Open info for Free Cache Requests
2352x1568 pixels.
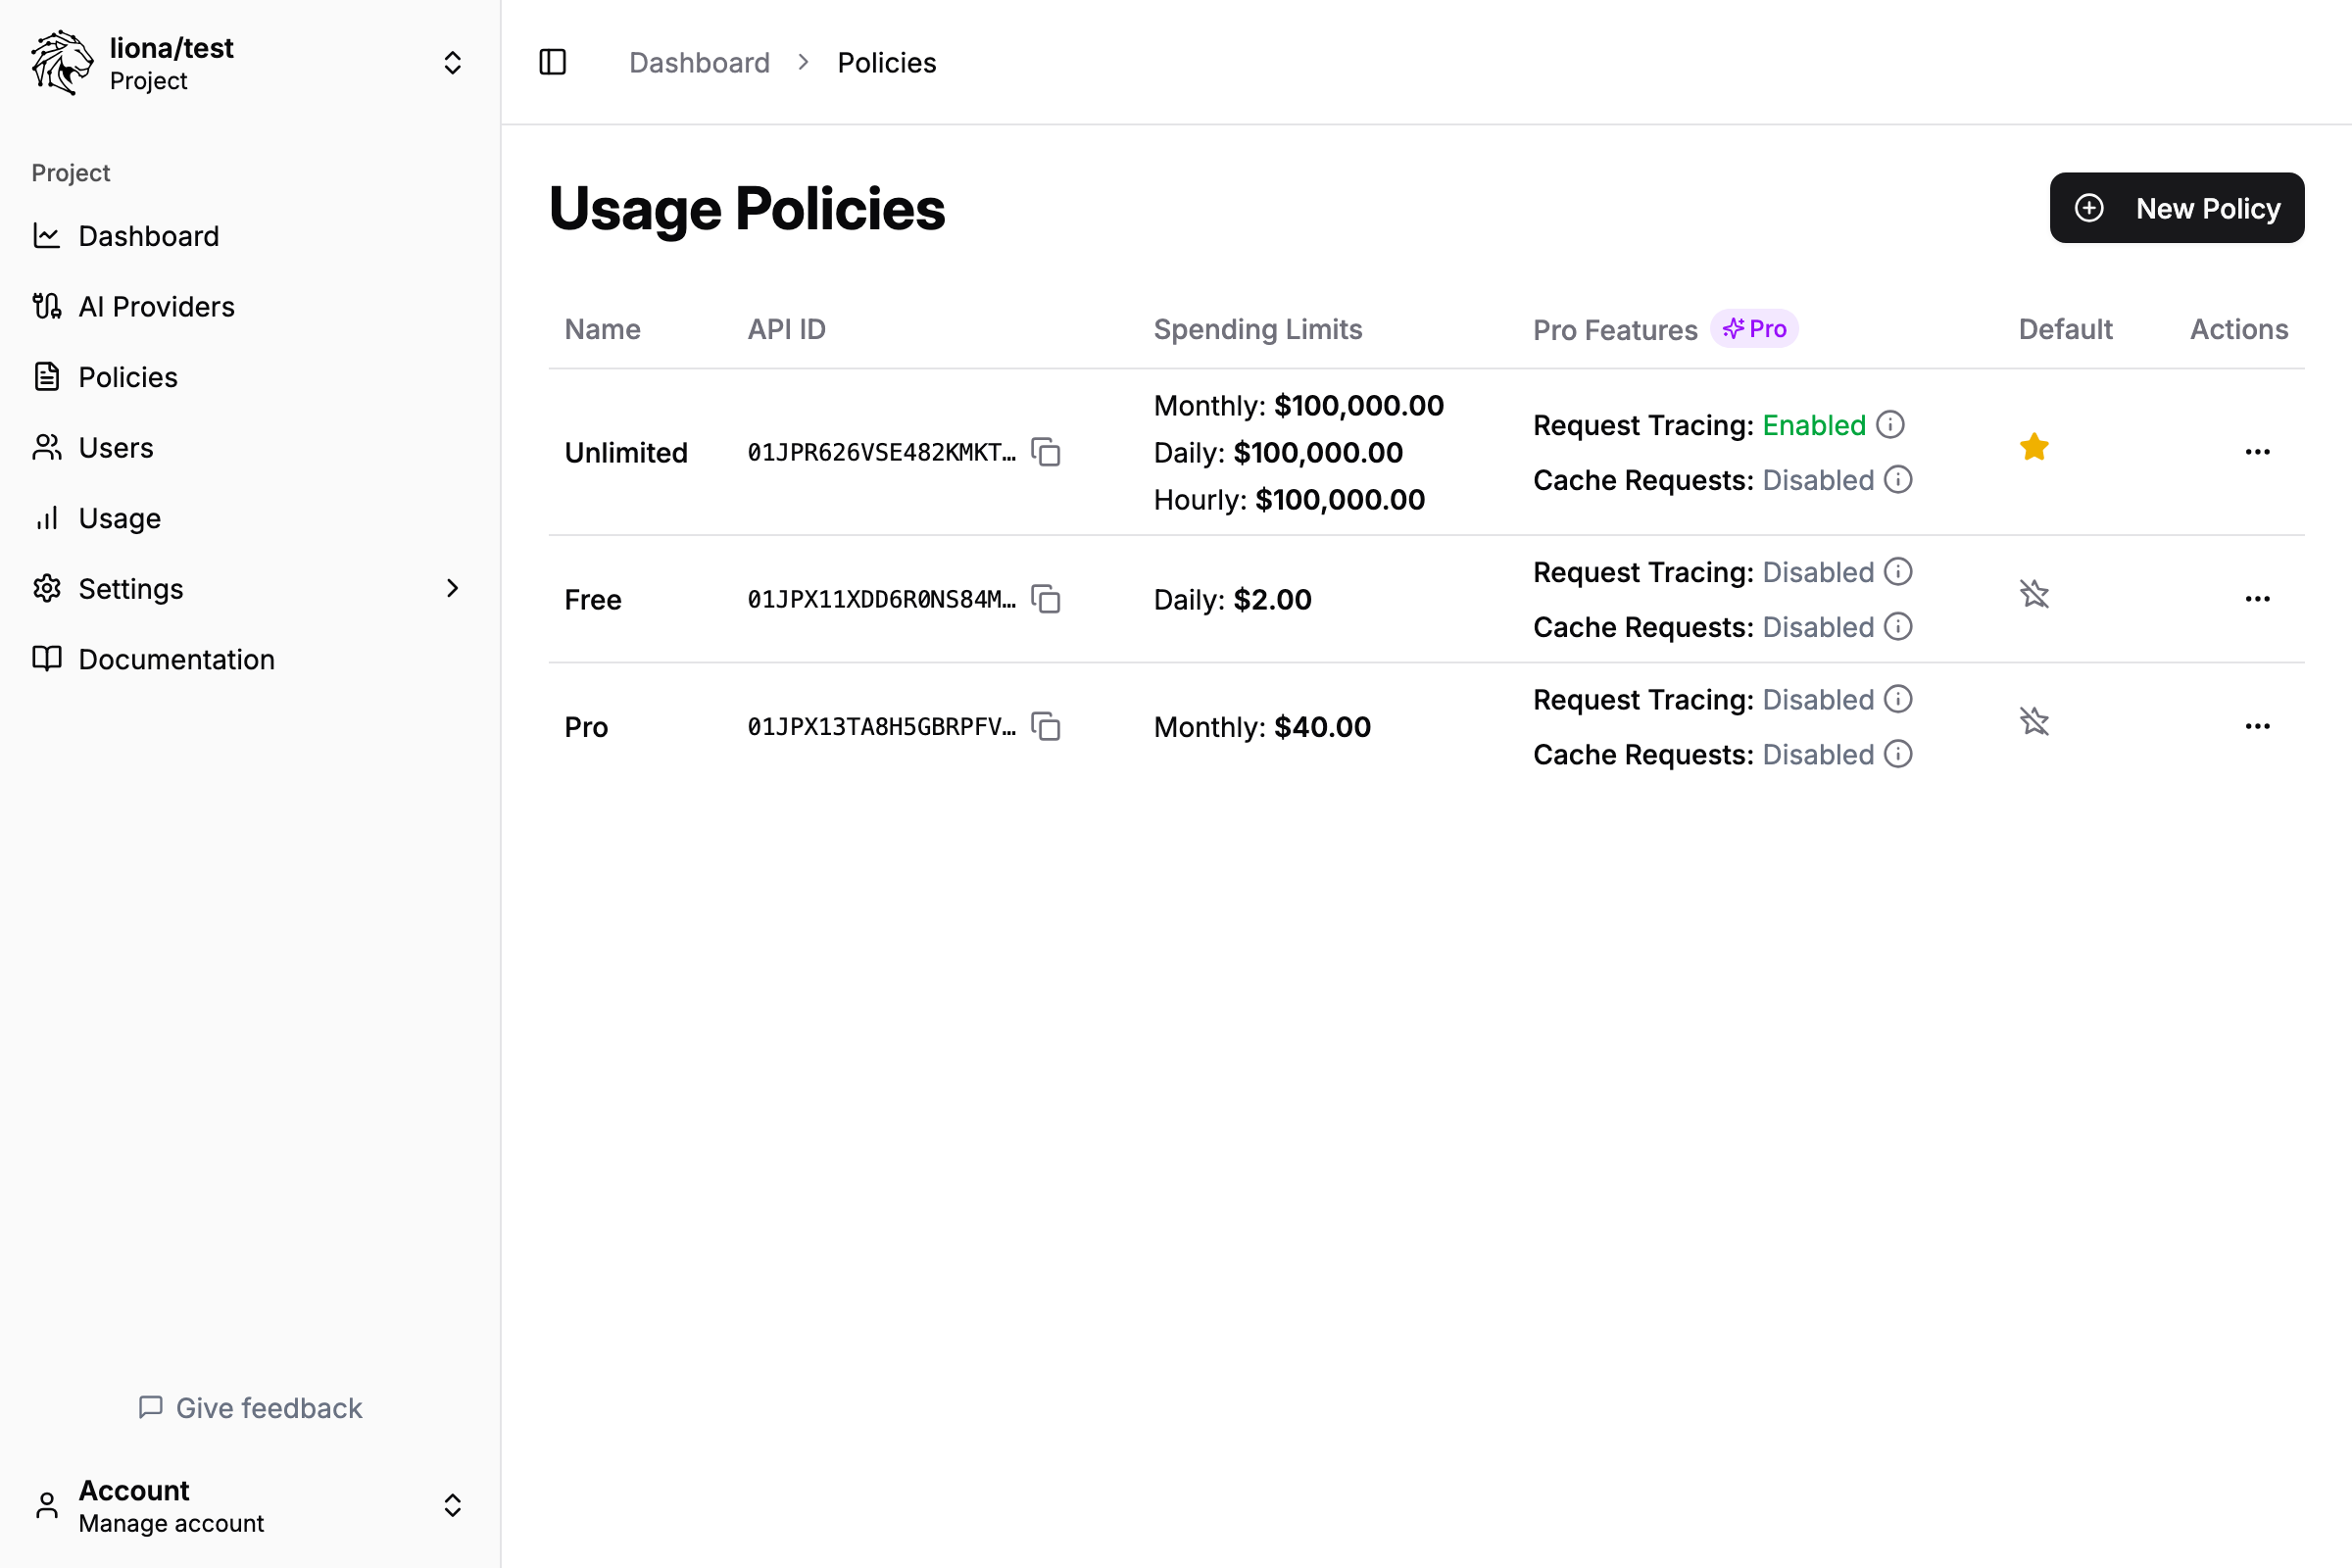tap(1897, 627)
